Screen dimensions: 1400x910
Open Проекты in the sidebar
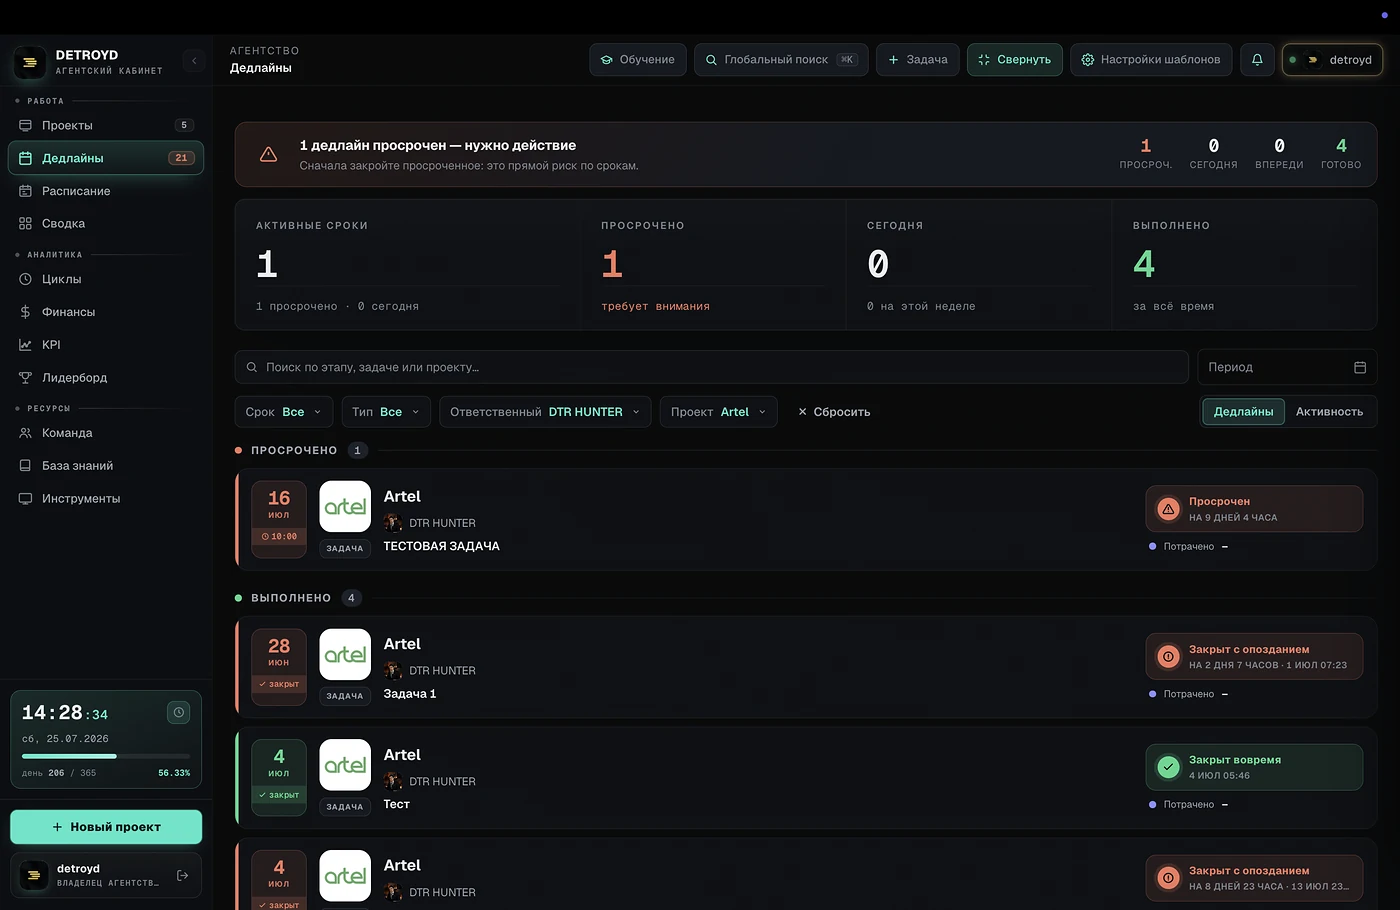(106, 125)
